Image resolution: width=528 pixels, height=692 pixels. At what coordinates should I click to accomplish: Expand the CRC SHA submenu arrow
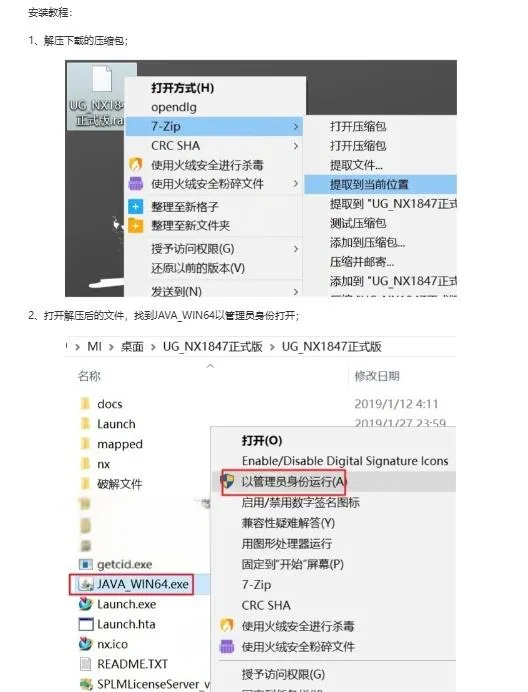coord(296,146)
